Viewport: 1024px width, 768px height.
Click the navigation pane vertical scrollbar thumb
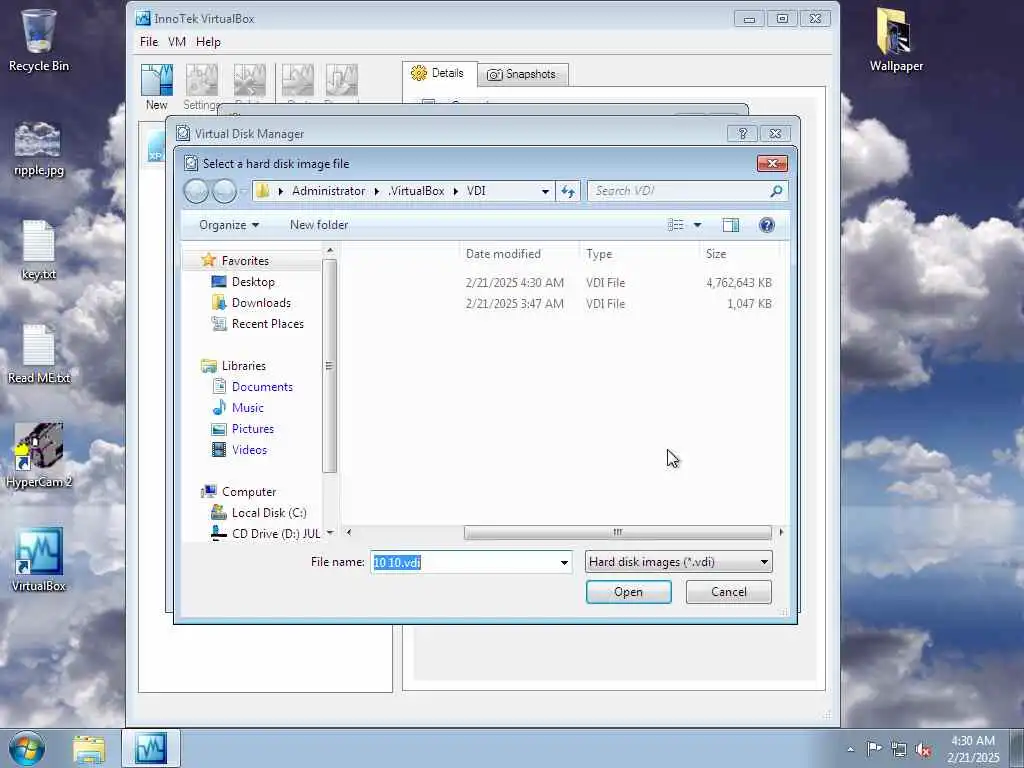click(x=330, y=366)
